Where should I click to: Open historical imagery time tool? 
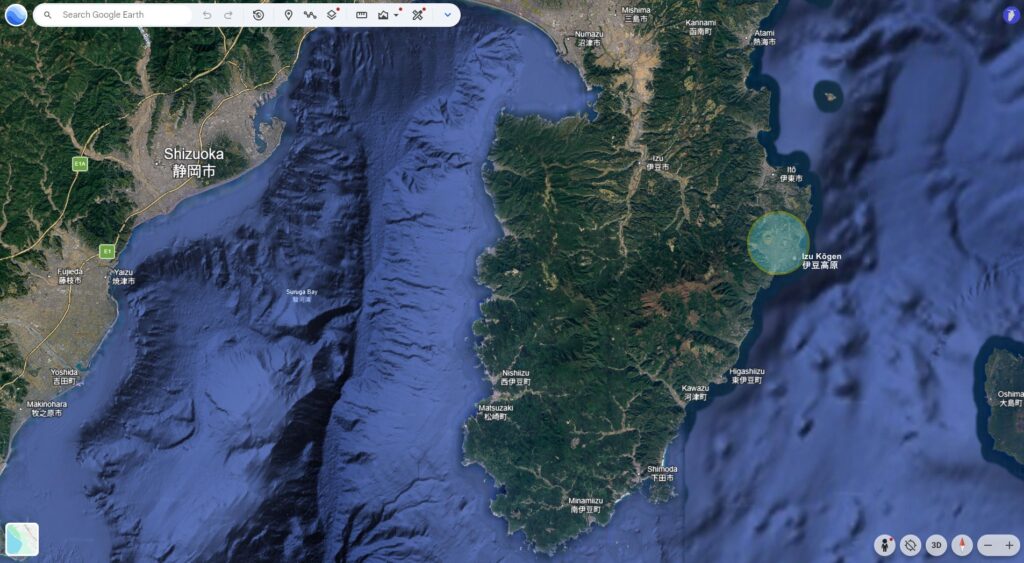[259, 15]
